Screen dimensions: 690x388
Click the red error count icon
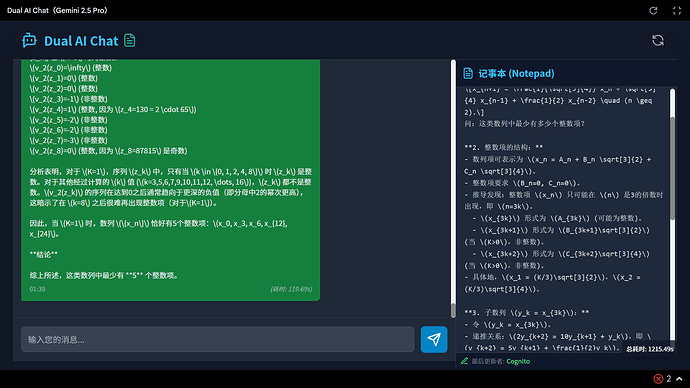658,378
